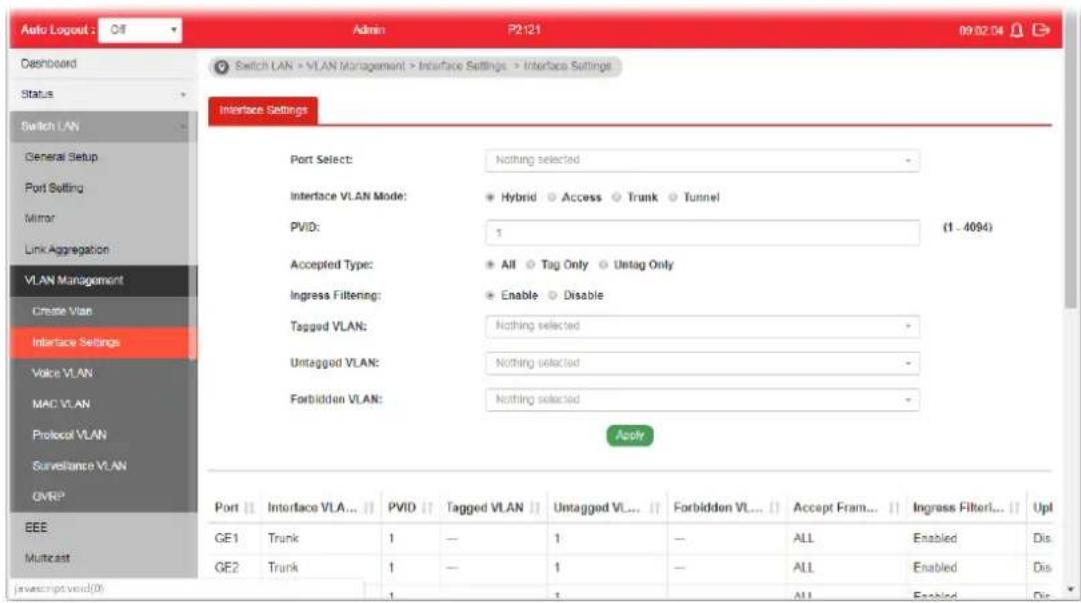Click the logout icon in header
Viewport: 1081px width, 603px height.
click(x=1041, y=30)
